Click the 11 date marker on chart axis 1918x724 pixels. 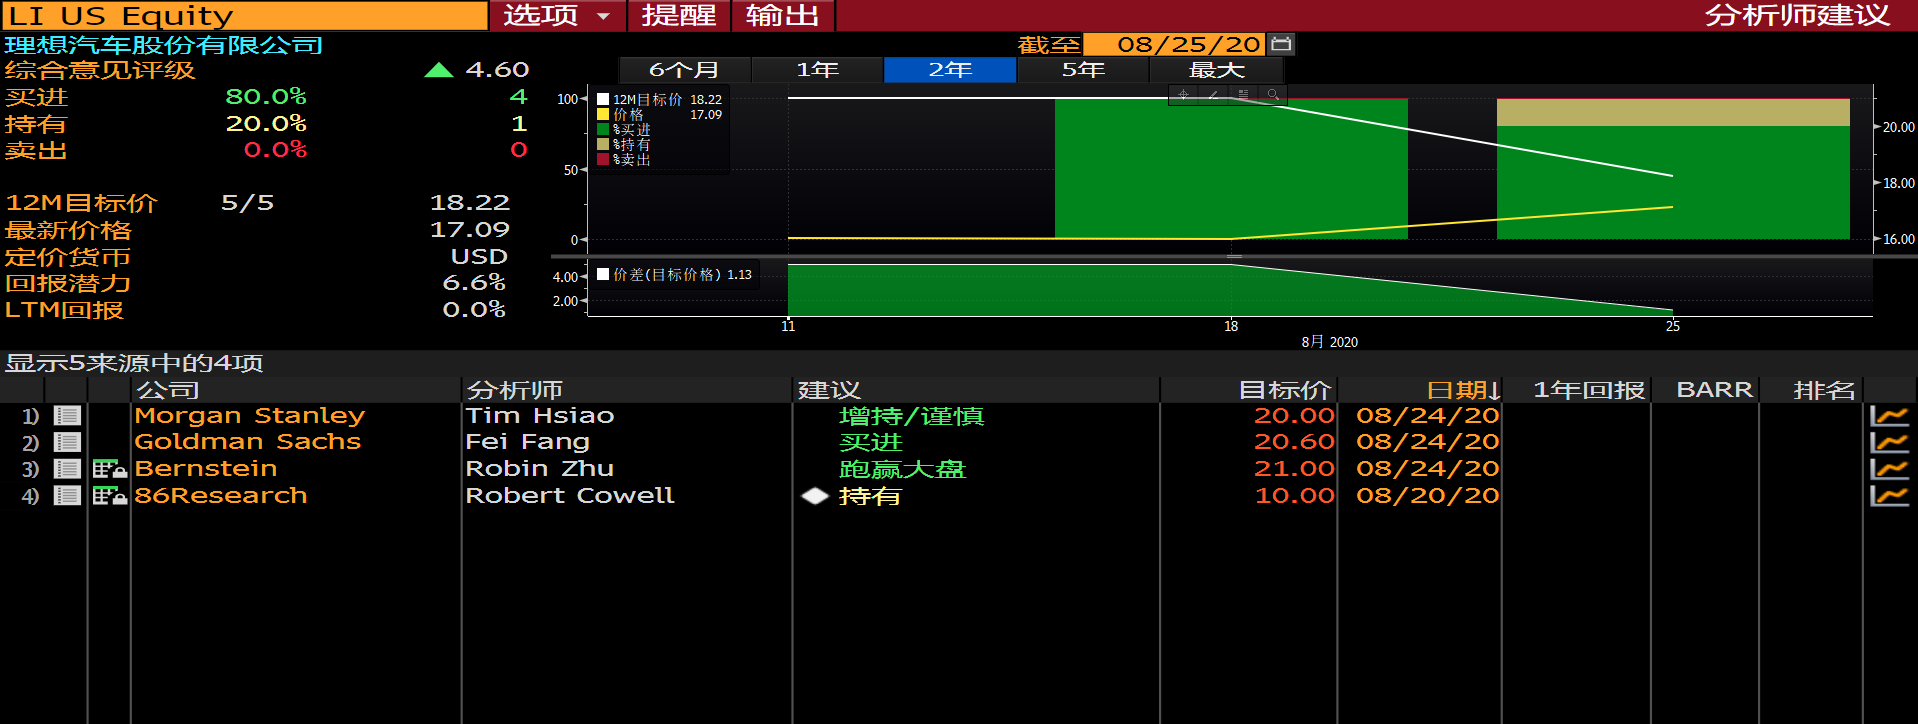tap(788, 326)
